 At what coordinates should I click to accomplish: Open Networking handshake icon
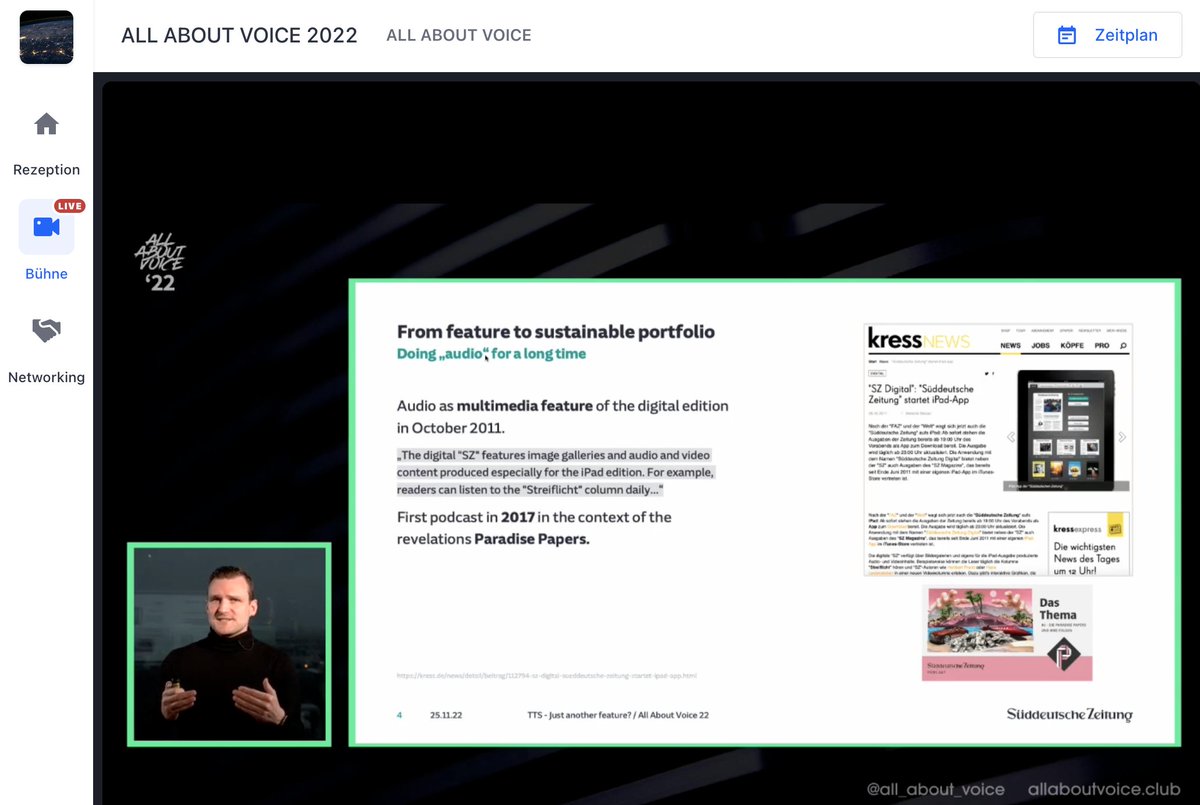click(x=46, y=331)
